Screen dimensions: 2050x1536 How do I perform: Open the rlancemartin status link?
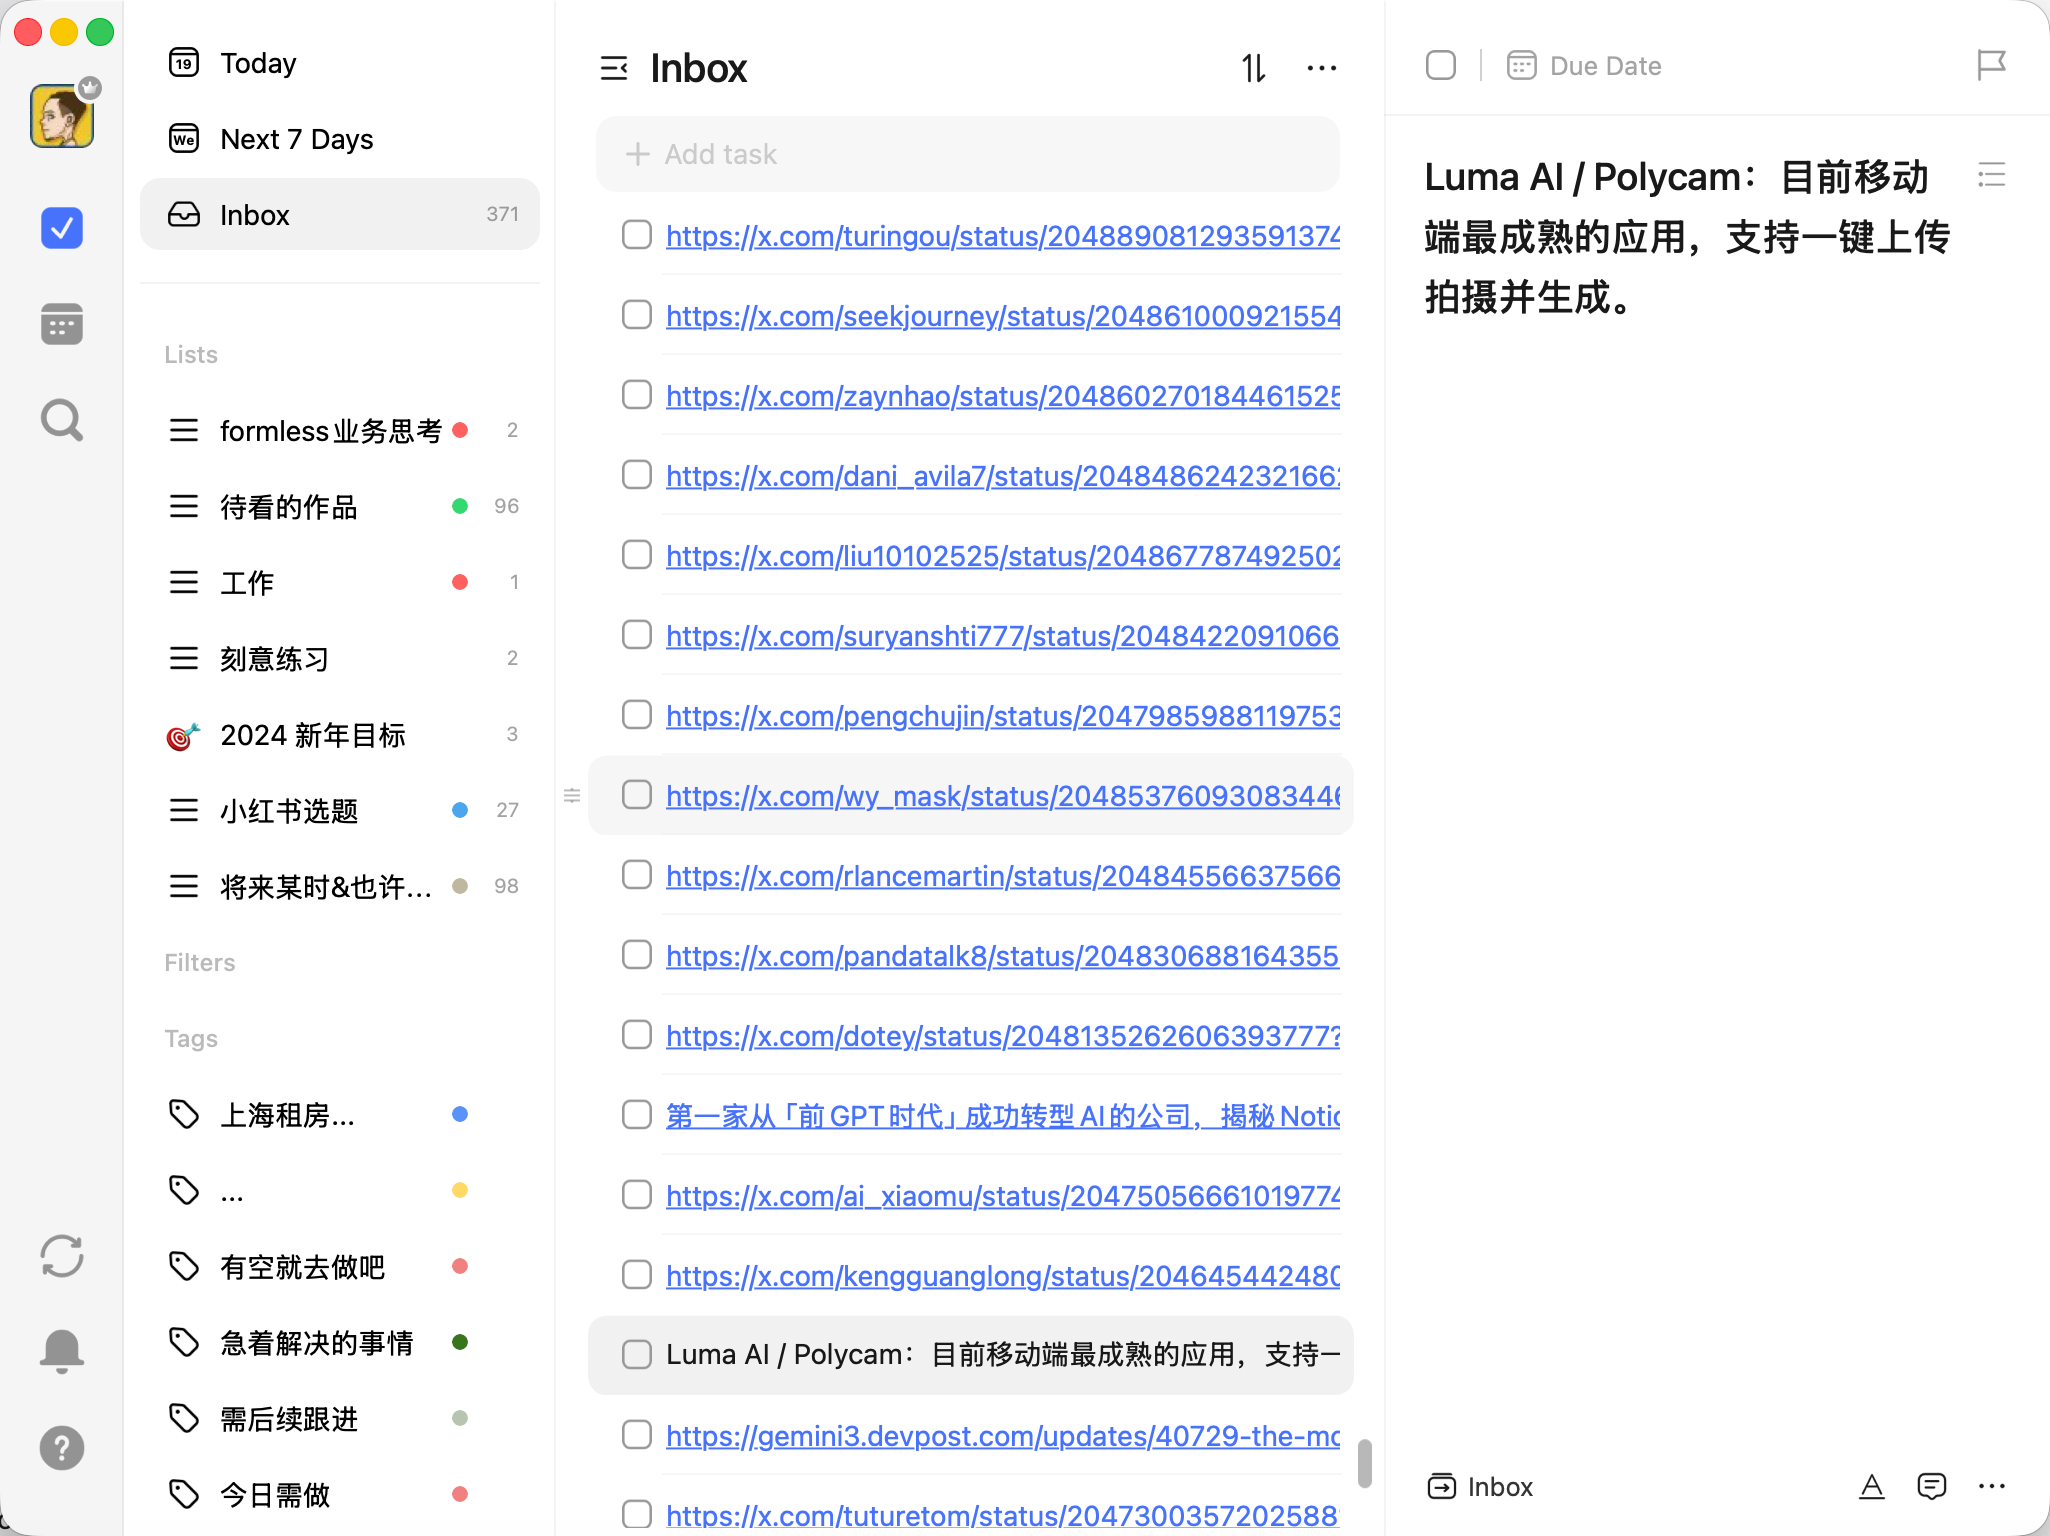(x=1003, y=876)
